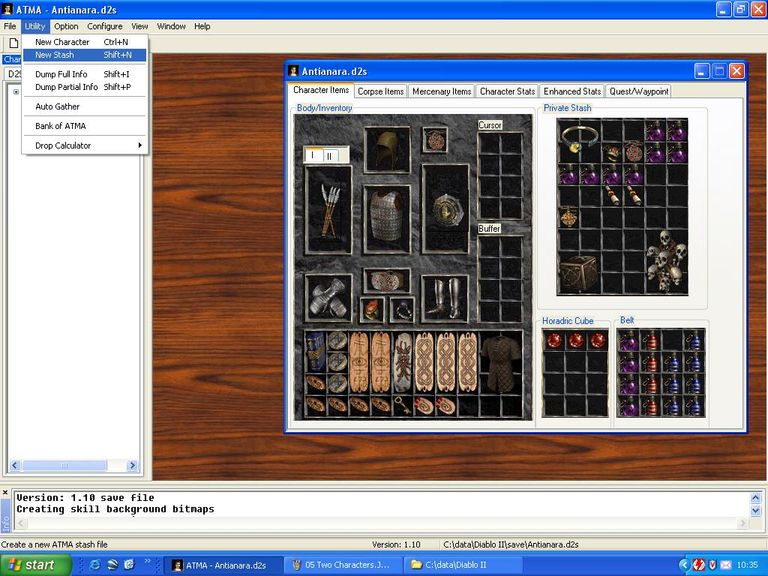Click the left panel's scroll-left arrow
Viewport: 768px width, 576px height.
(15, 465)
